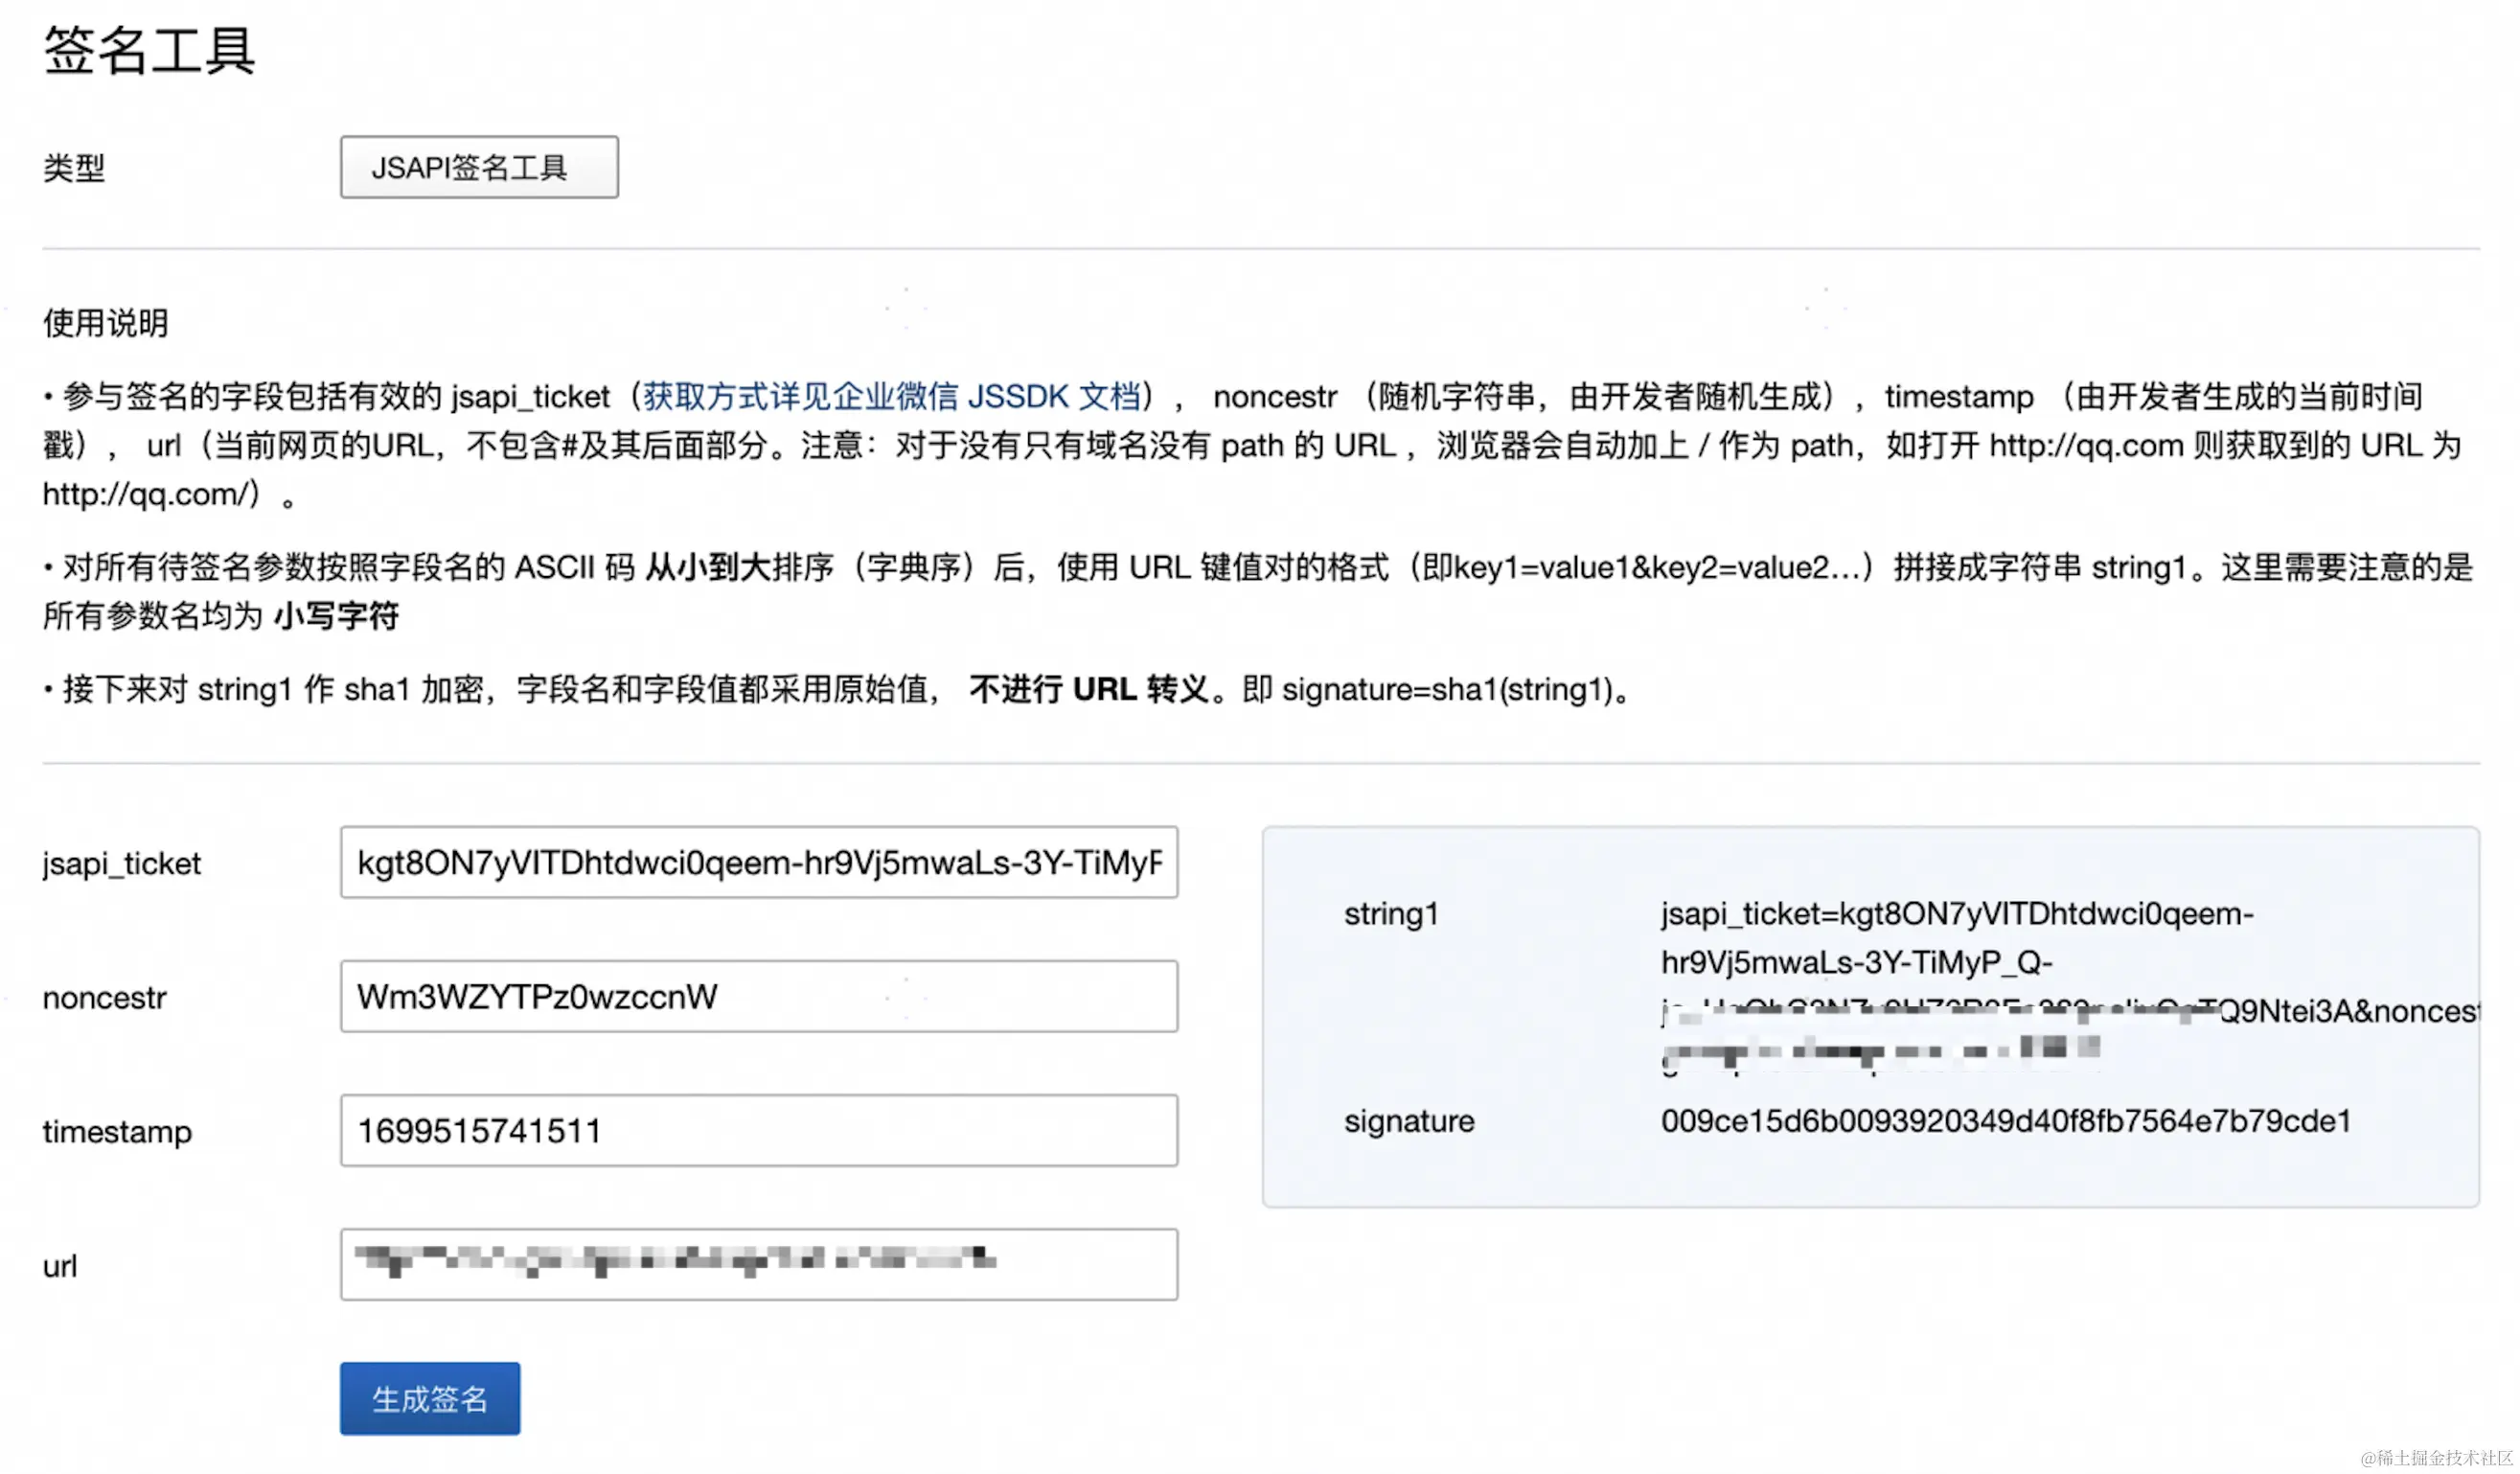Click the 使用说明 section heading
The image size is (2520, 1474).
point(105,323)
